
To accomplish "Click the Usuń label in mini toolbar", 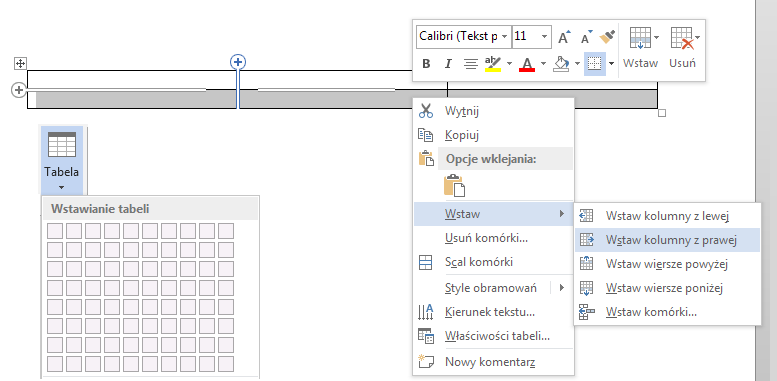I will coord(682,63).
